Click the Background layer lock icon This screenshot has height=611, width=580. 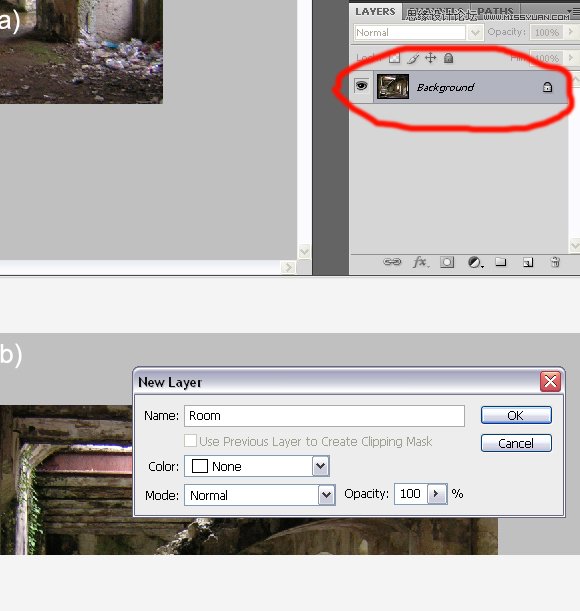548,87
